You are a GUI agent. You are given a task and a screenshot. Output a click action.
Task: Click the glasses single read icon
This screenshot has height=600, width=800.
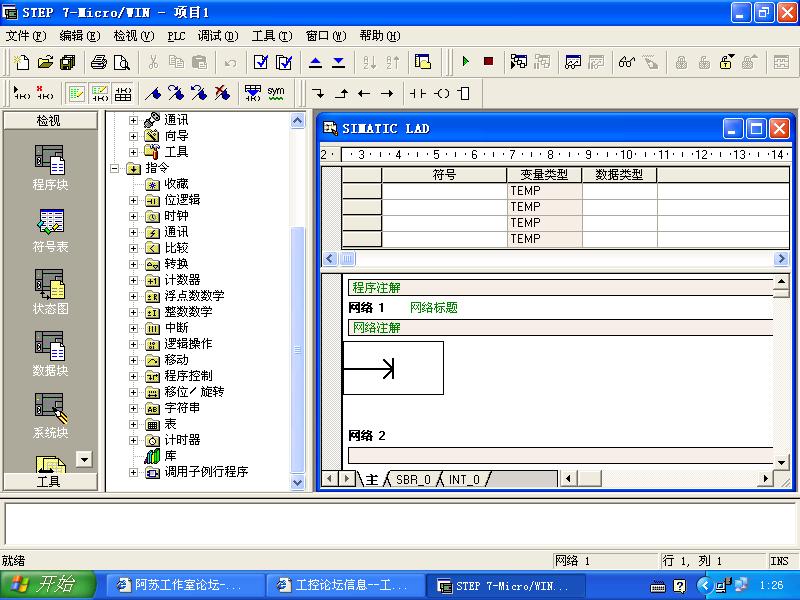[627, 62]
